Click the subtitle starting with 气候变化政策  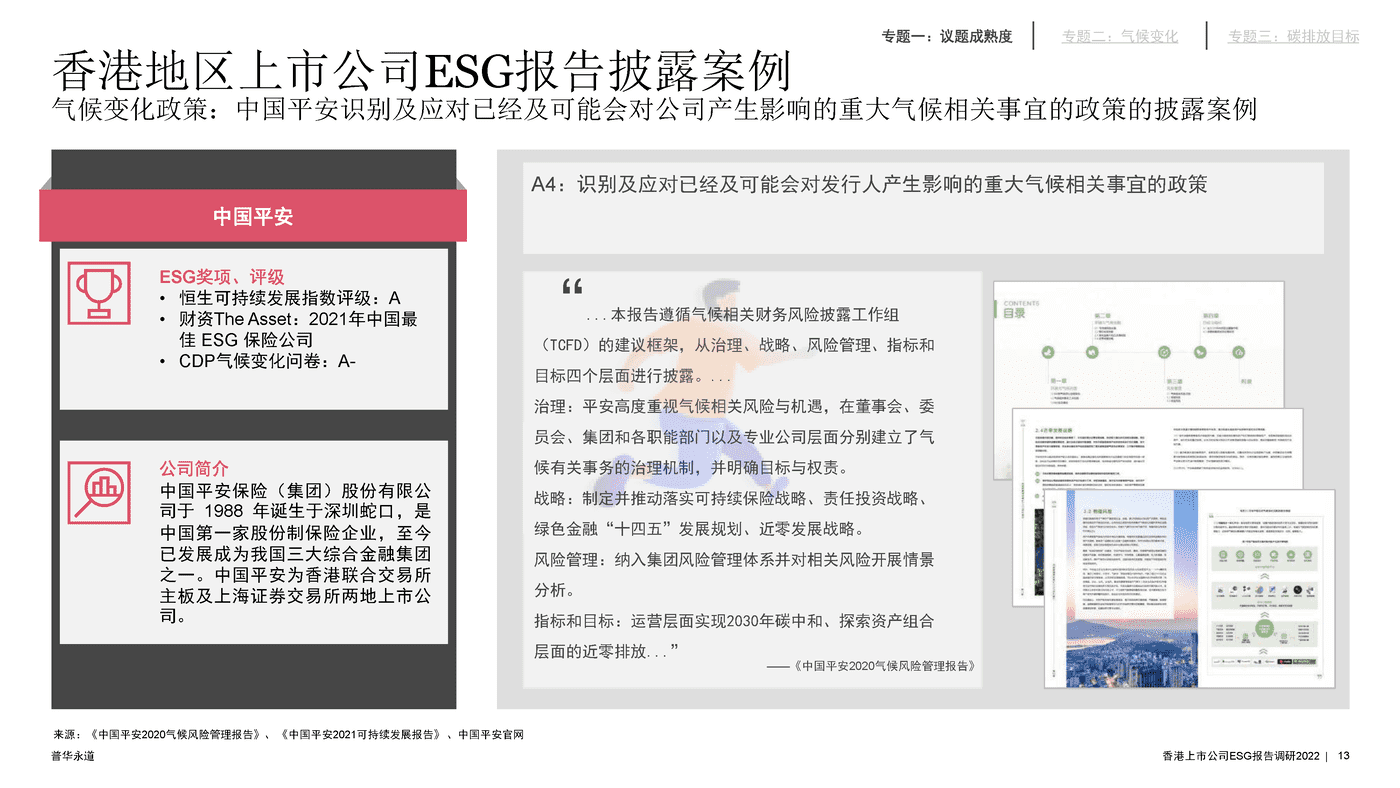tap(654, 110)
